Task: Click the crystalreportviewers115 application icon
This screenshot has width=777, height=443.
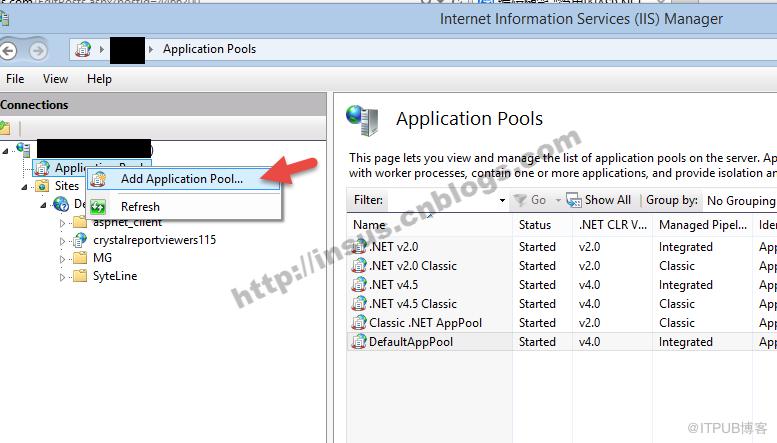Action: 79,240
